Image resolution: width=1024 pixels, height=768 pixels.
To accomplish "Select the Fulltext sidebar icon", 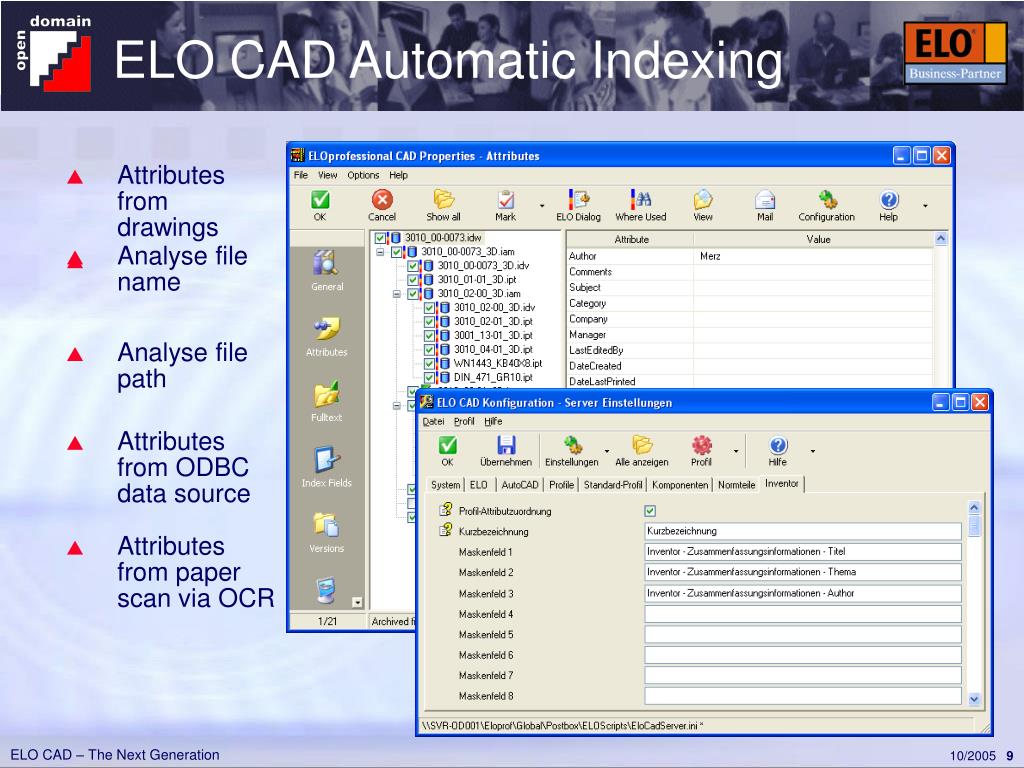I will tap(326, 394).
